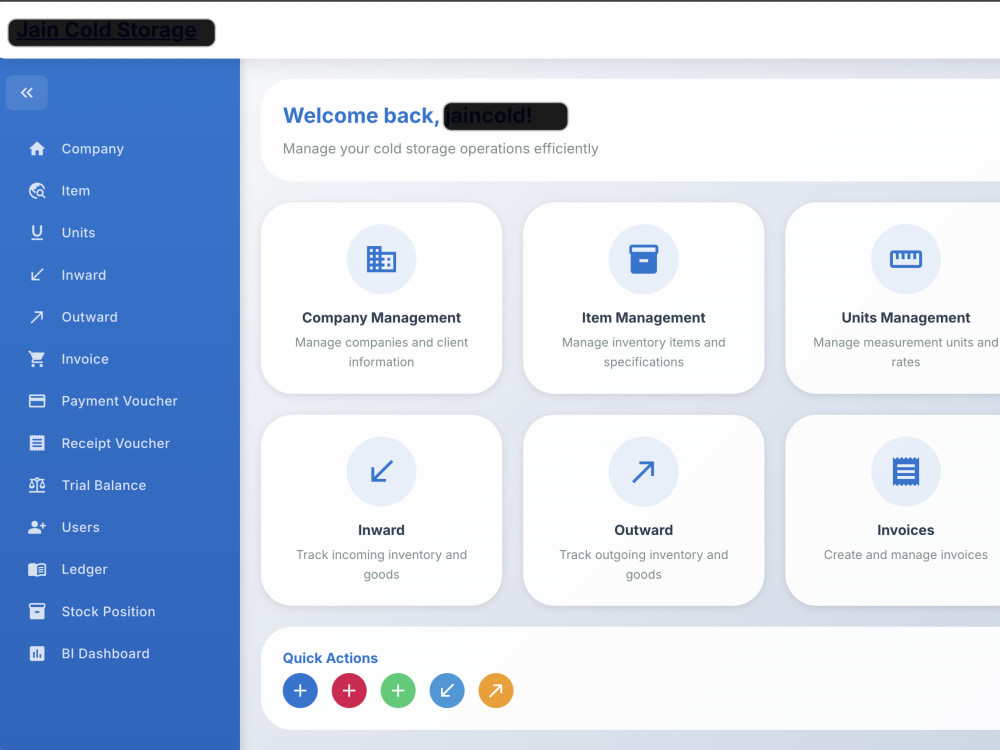This screenshot has height=750, width=1000.
Task: Click the receipt icon on Invoices card
Action: (x=906, y=471)
